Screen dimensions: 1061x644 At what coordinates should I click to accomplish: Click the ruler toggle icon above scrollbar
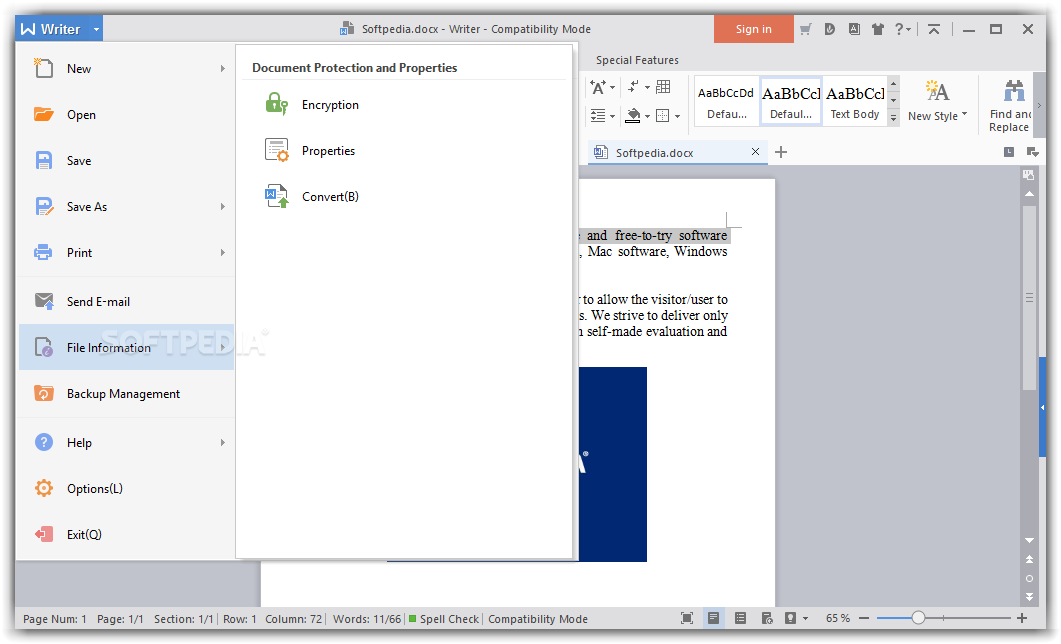1029,175
